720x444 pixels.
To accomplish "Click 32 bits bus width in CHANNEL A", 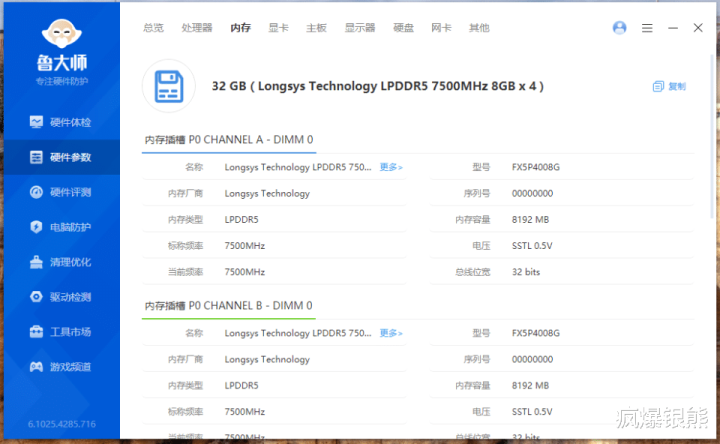I will pos(526,272).
